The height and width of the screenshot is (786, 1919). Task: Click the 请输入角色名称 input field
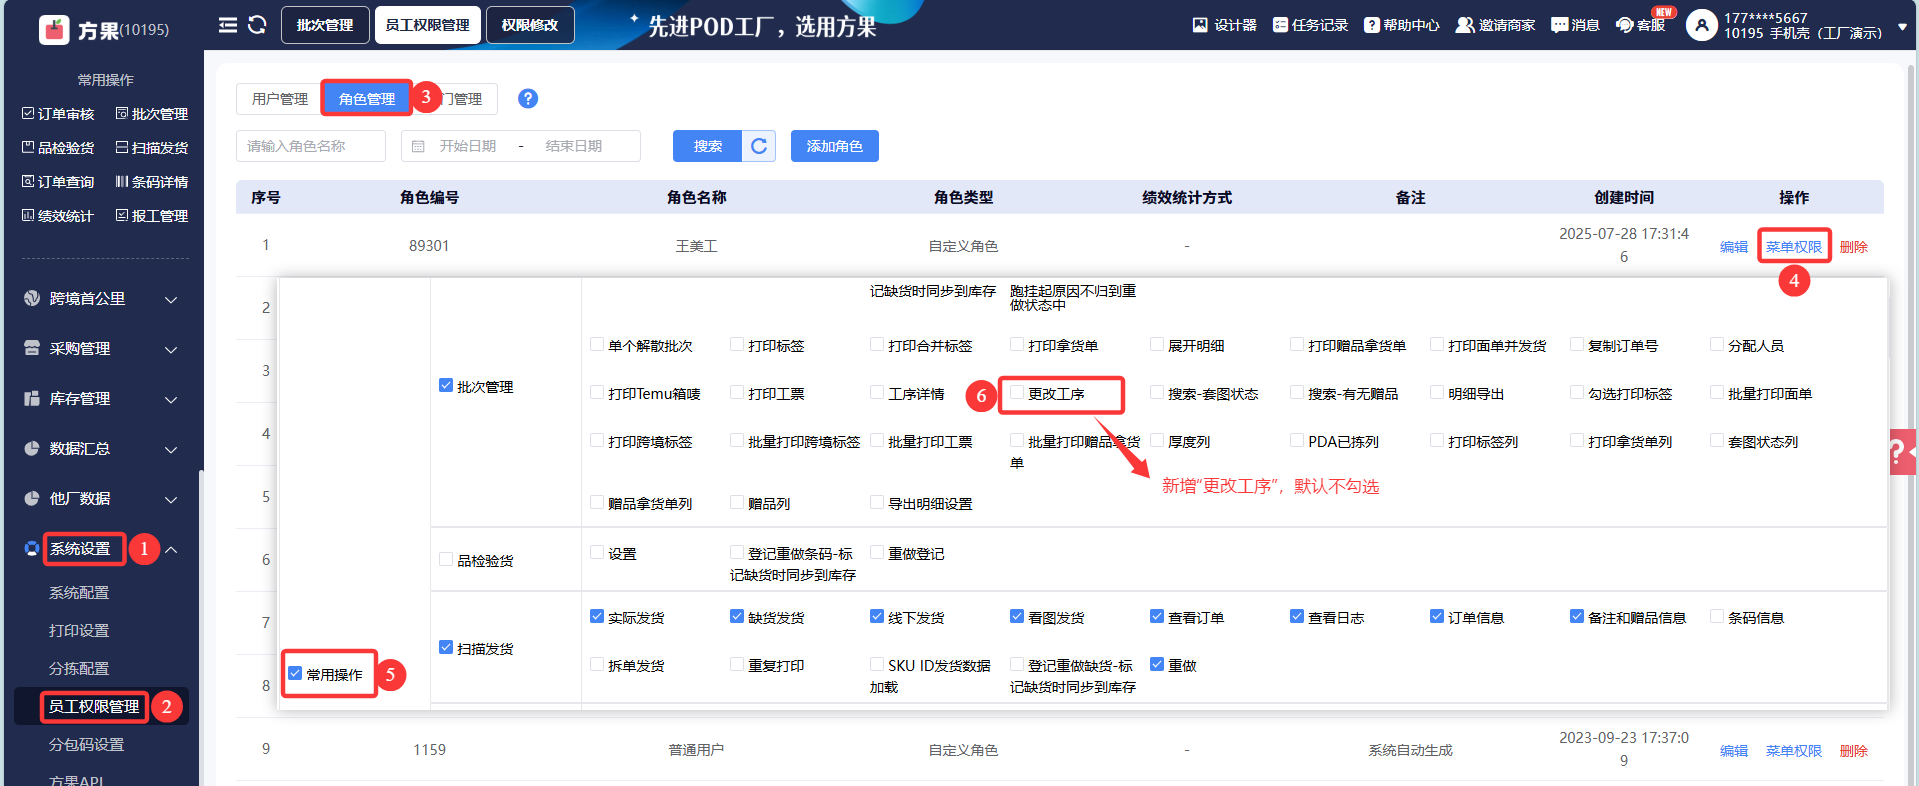(311, 146)
